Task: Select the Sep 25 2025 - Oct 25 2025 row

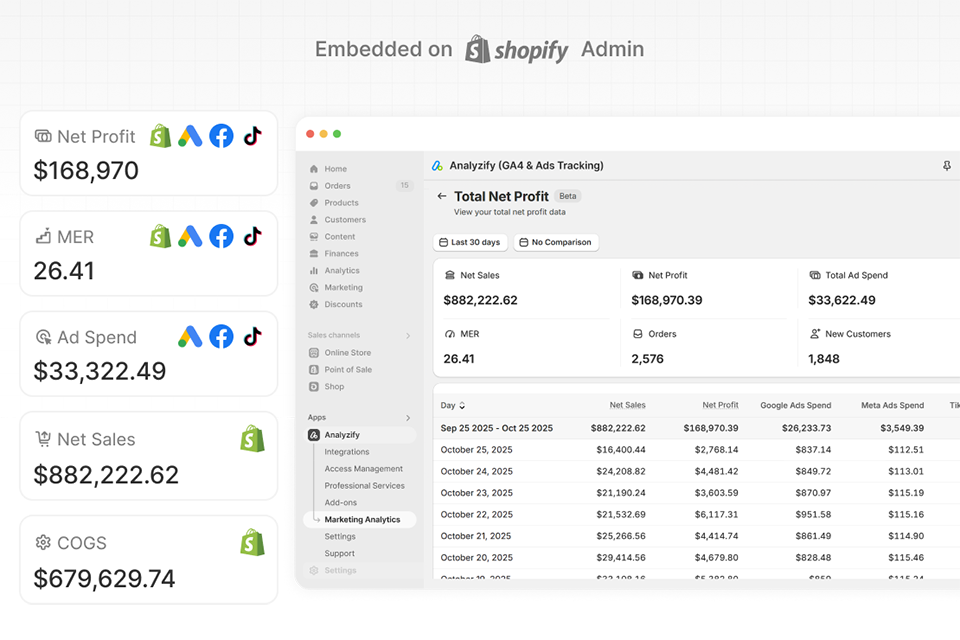Action: click(697, 428)
